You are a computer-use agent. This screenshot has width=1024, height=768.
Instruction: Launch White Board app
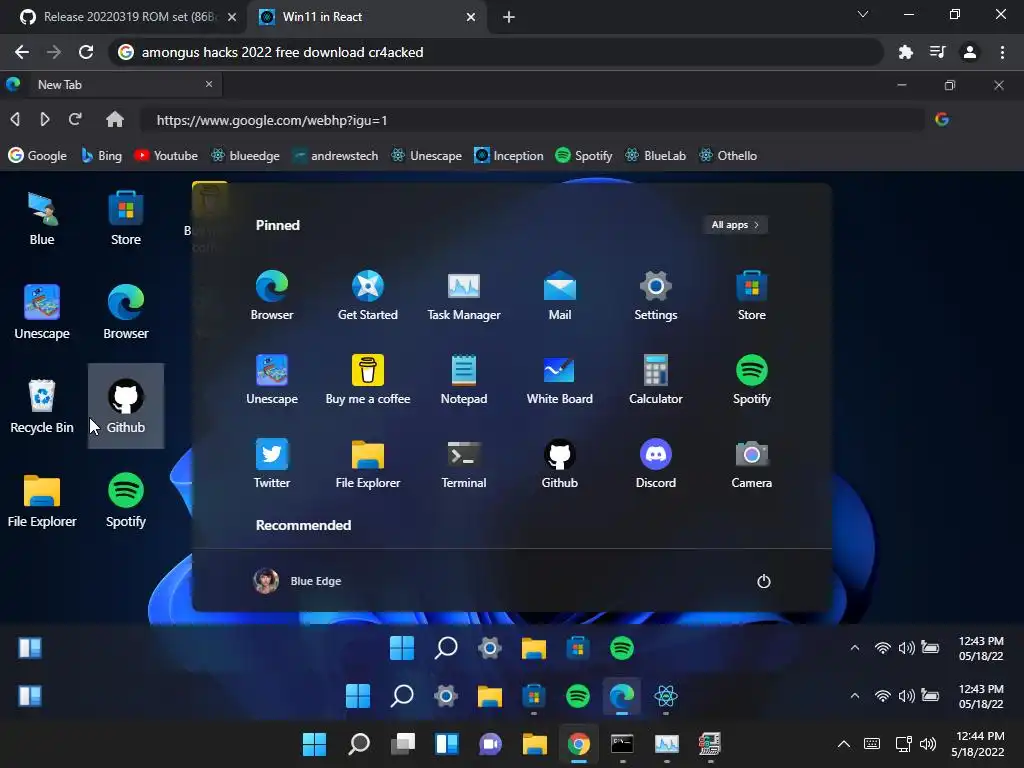(560, 379)
